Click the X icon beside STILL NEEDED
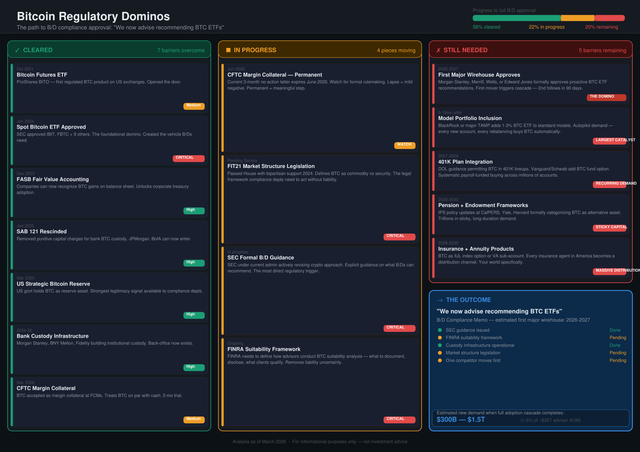This screenshot has width=640, height=452. pyautogui.click(x=439, y=50)
